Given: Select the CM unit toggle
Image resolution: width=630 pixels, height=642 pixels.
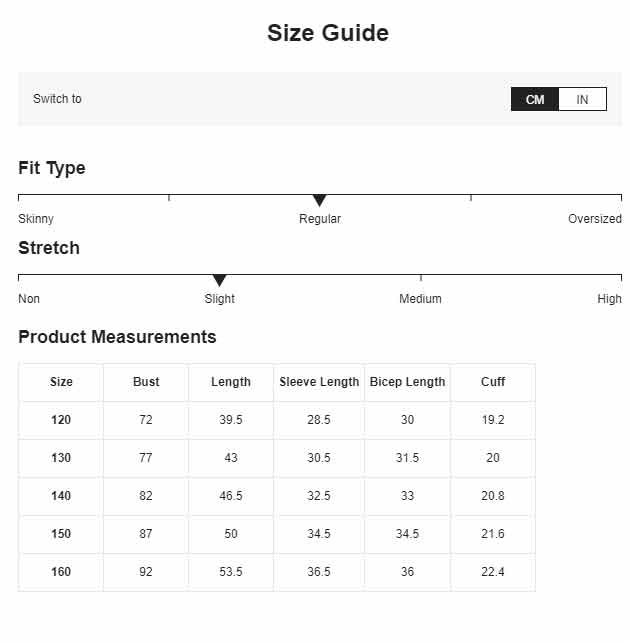Looking at the screenshot, I should click(535, 99).
